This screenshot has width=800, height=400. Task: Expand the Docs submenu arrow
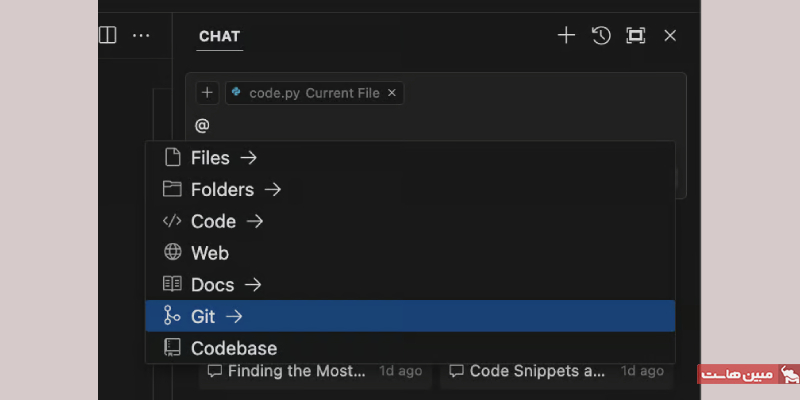click(x=253, y=285)
